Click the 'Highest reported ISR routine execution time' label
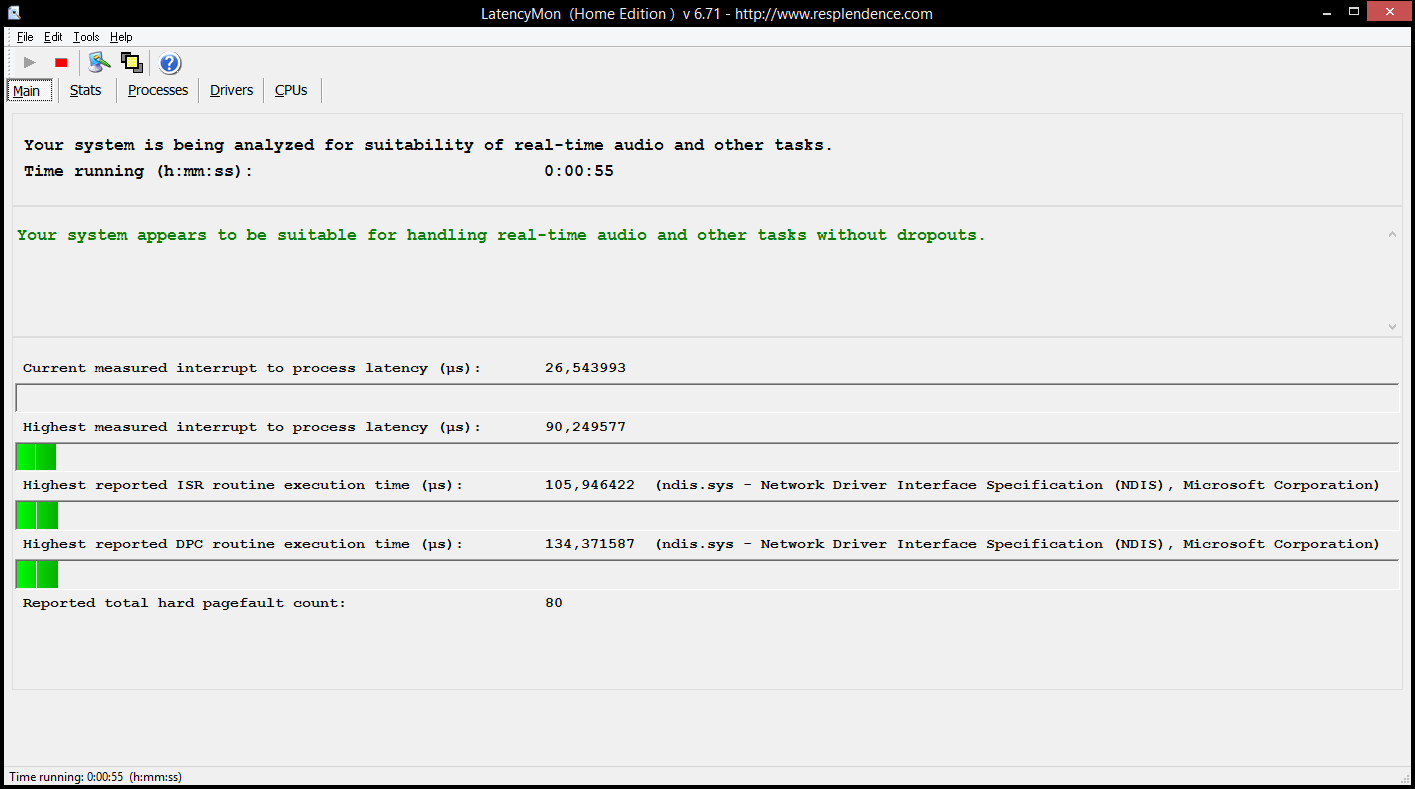This screenshot has height=789, width=1415. (243, 485)
